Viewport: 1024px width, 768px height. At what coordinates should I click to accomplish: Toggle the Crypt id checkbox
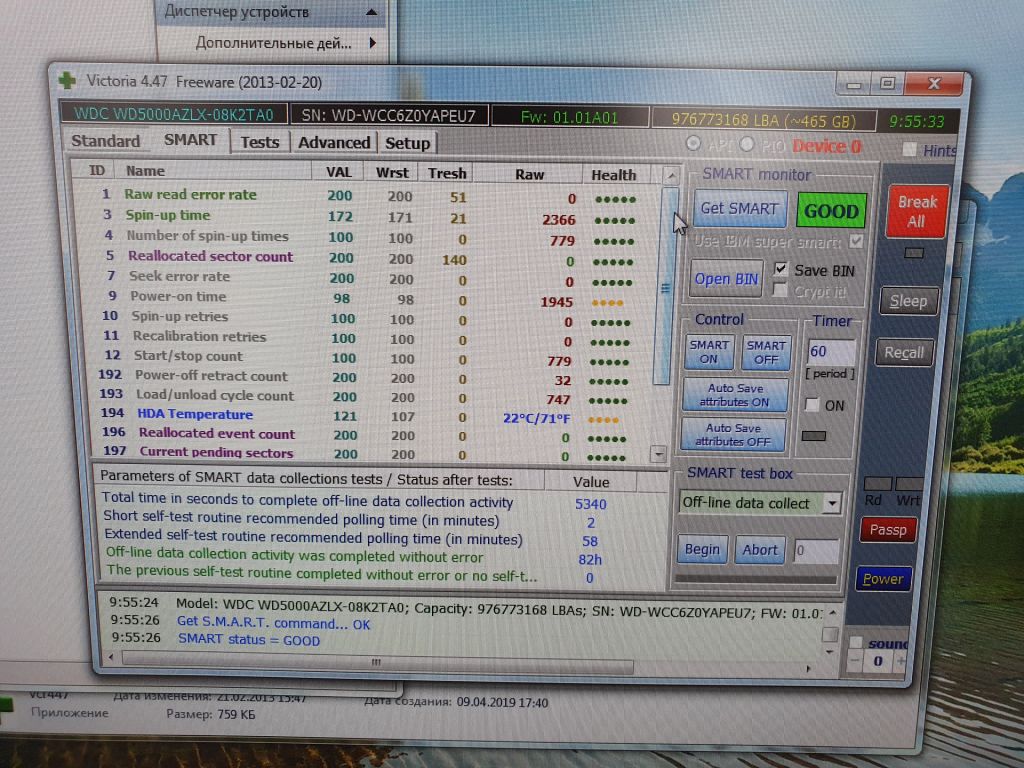point(780,289)
